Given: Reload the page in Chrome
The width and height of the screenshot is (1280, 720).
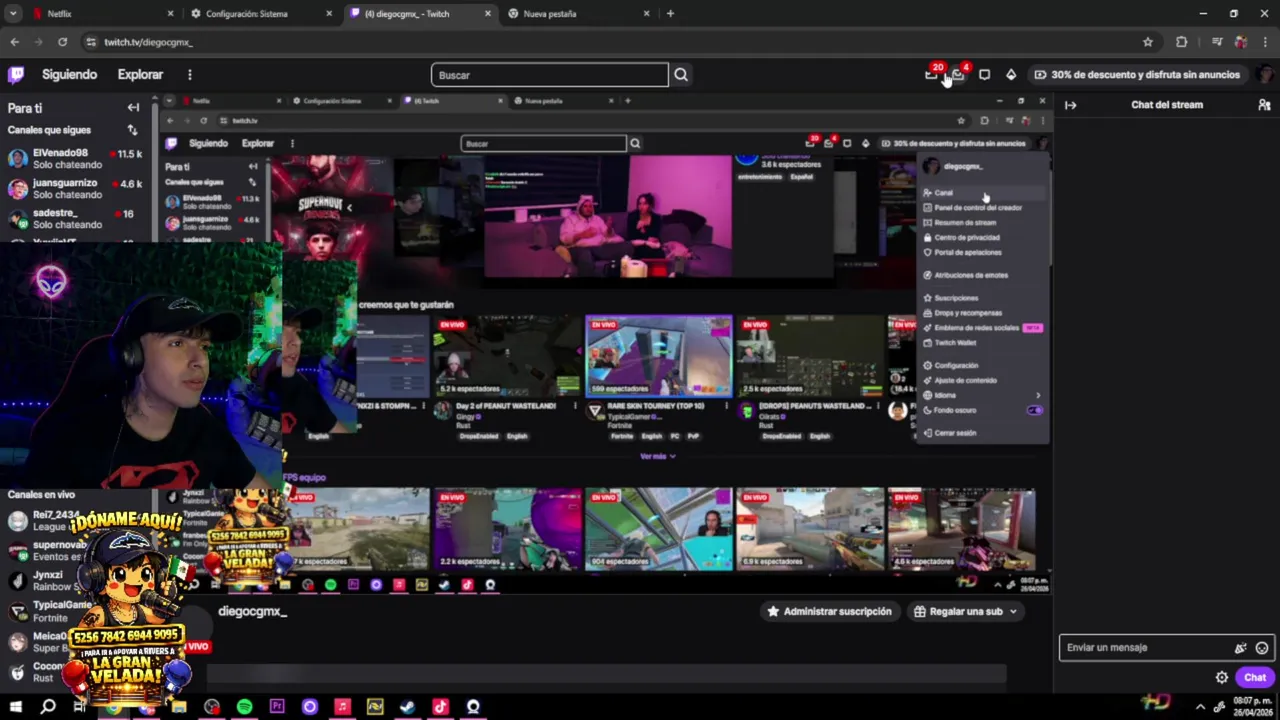Looking at the screenshot, I should tap(62, 42).
